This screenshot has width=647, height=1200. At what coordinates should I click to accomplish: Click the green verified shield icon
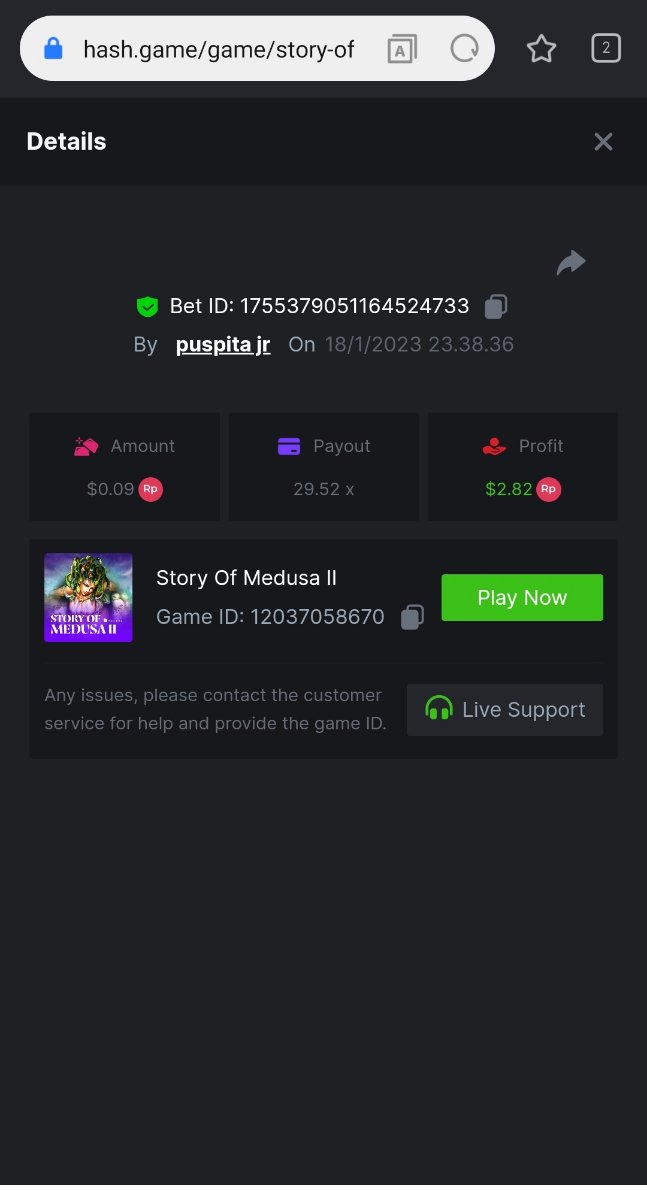pyautogui.click(x=148, y=306)
